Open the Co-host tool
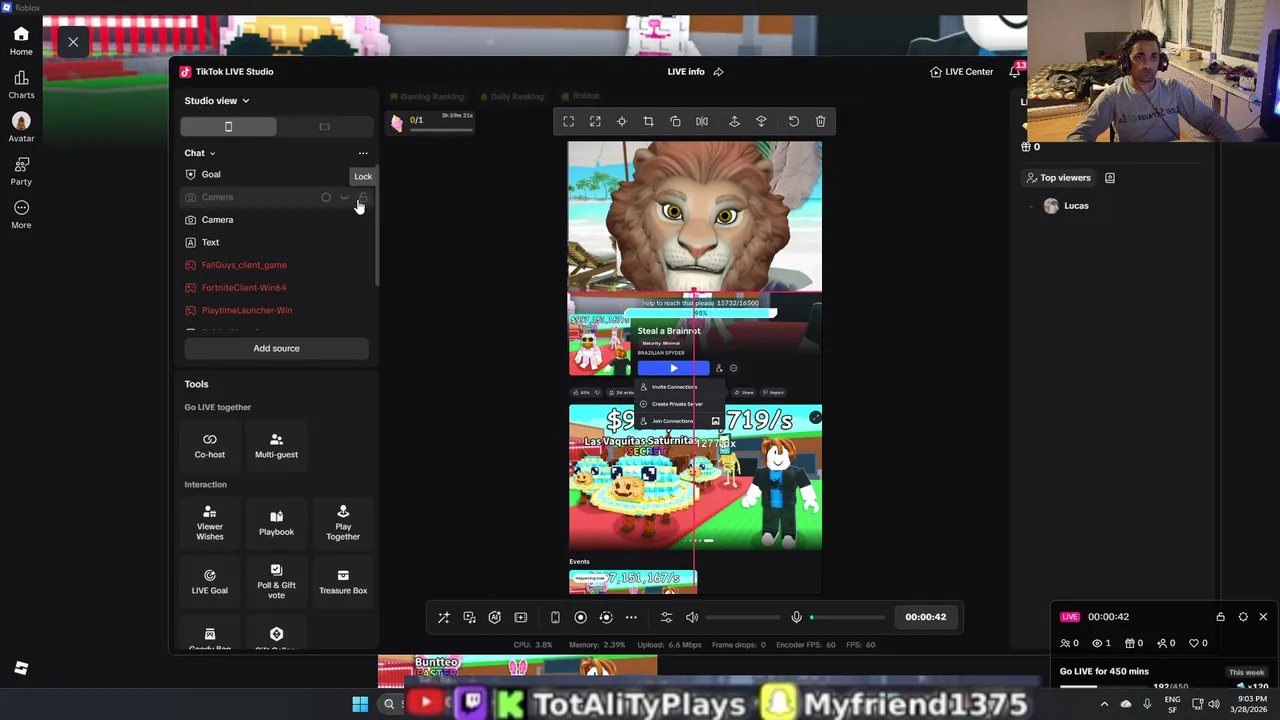 210,446
